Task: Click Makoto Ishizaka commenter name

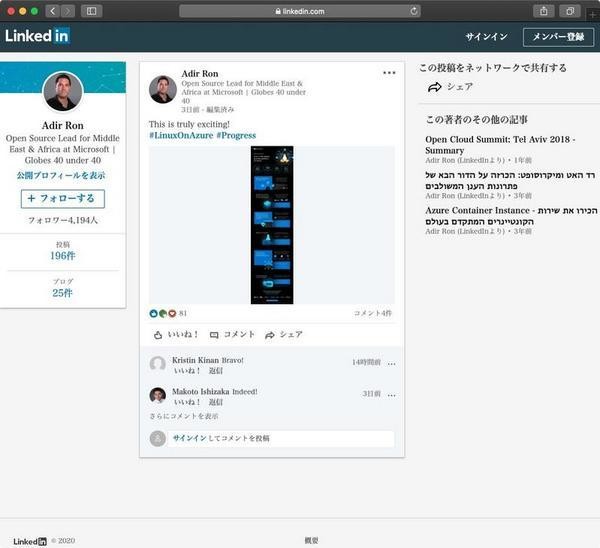Action: (x=201, y=391)
